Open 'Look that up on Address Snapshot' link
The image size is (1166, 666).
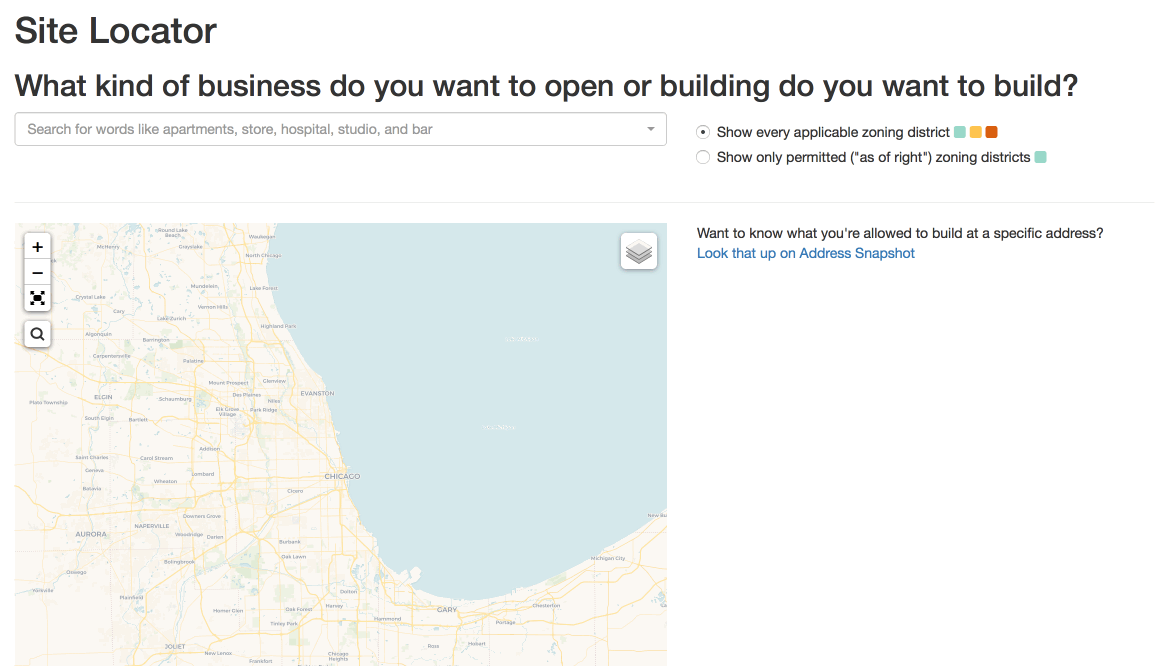pos(805,253)
